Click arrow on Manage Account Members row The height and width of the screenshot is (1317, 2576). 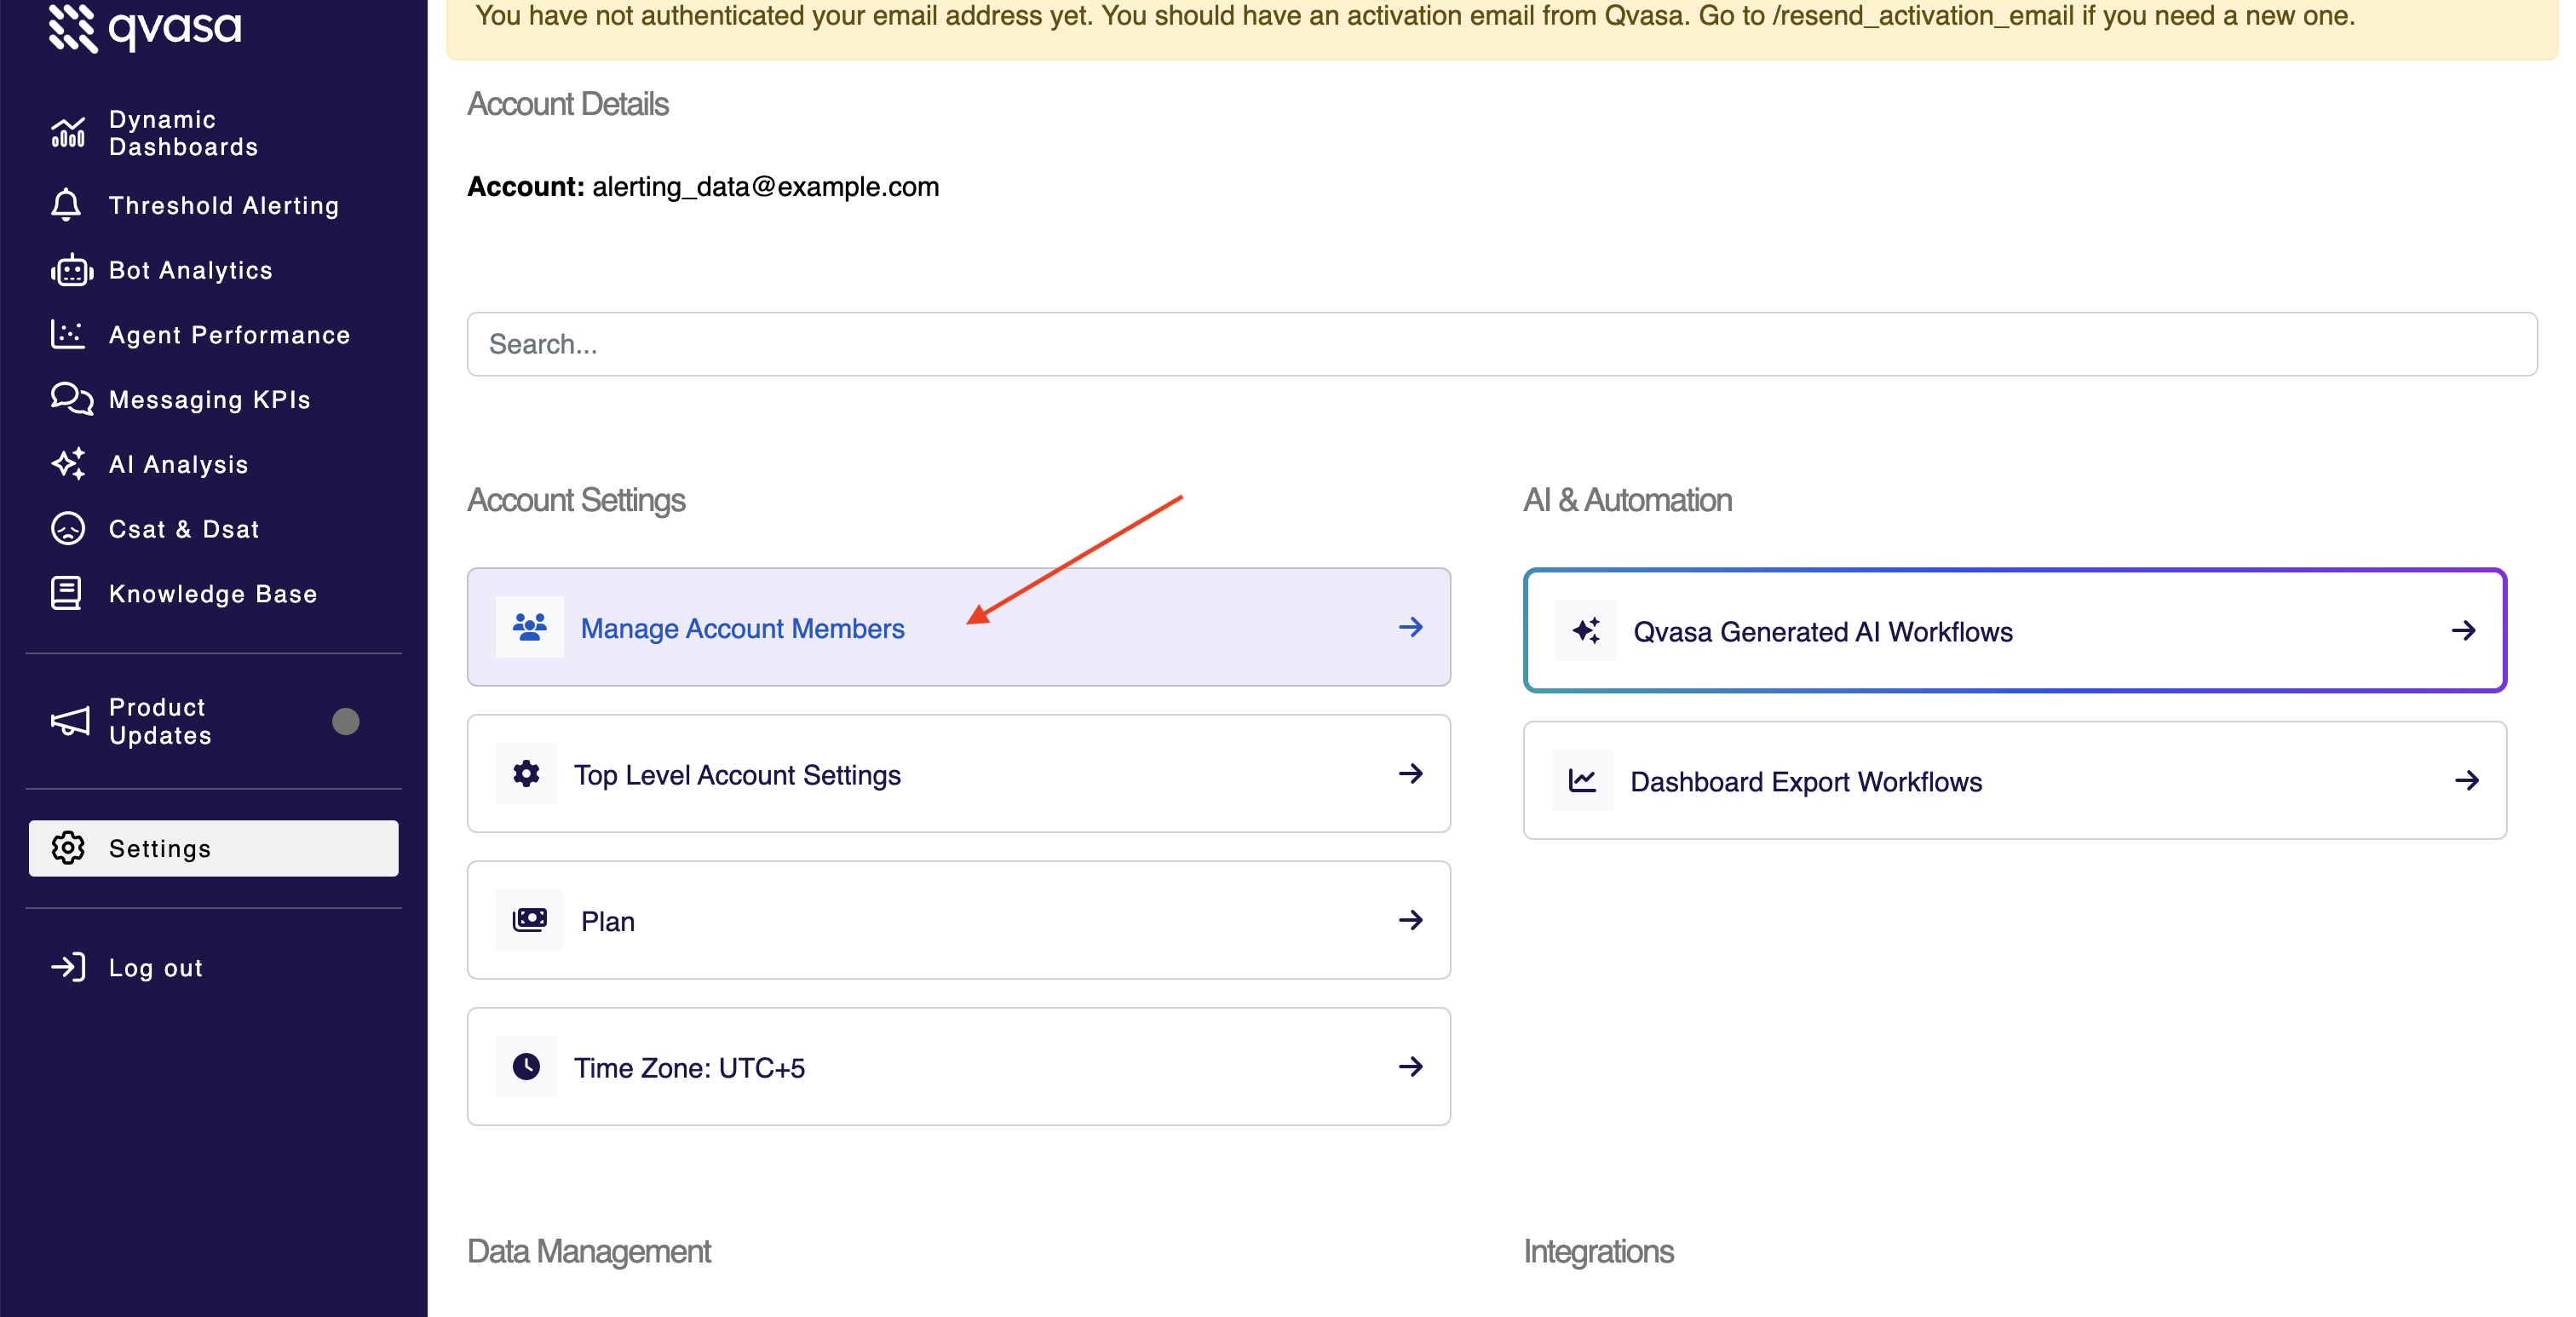(x=1411, y=627)
